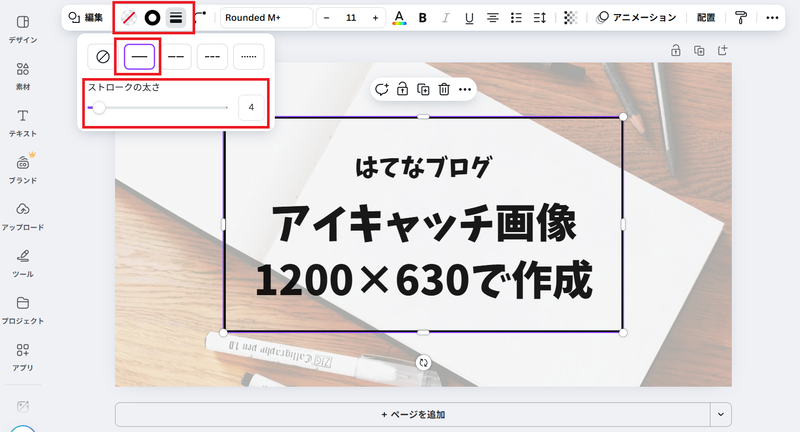Click the ストロークの太さ slider handle
This screenshot has height=432, width=800.
99,108
